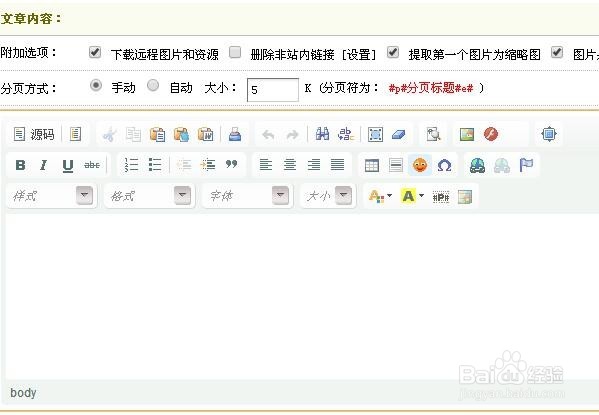599x415 pixels.
Task: Toggle 提取第一个图片为缩略图 checkbox
Action: 393,52
